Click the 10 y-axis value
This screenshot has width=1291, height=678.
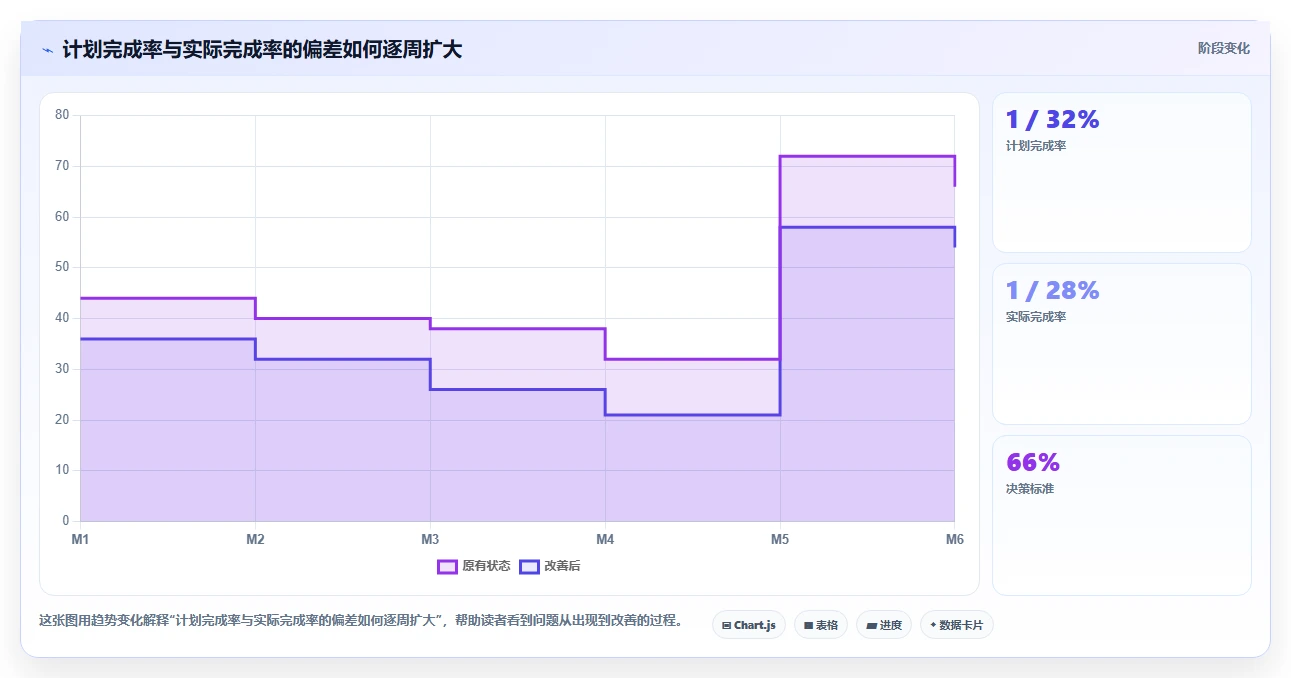point(62,470)
